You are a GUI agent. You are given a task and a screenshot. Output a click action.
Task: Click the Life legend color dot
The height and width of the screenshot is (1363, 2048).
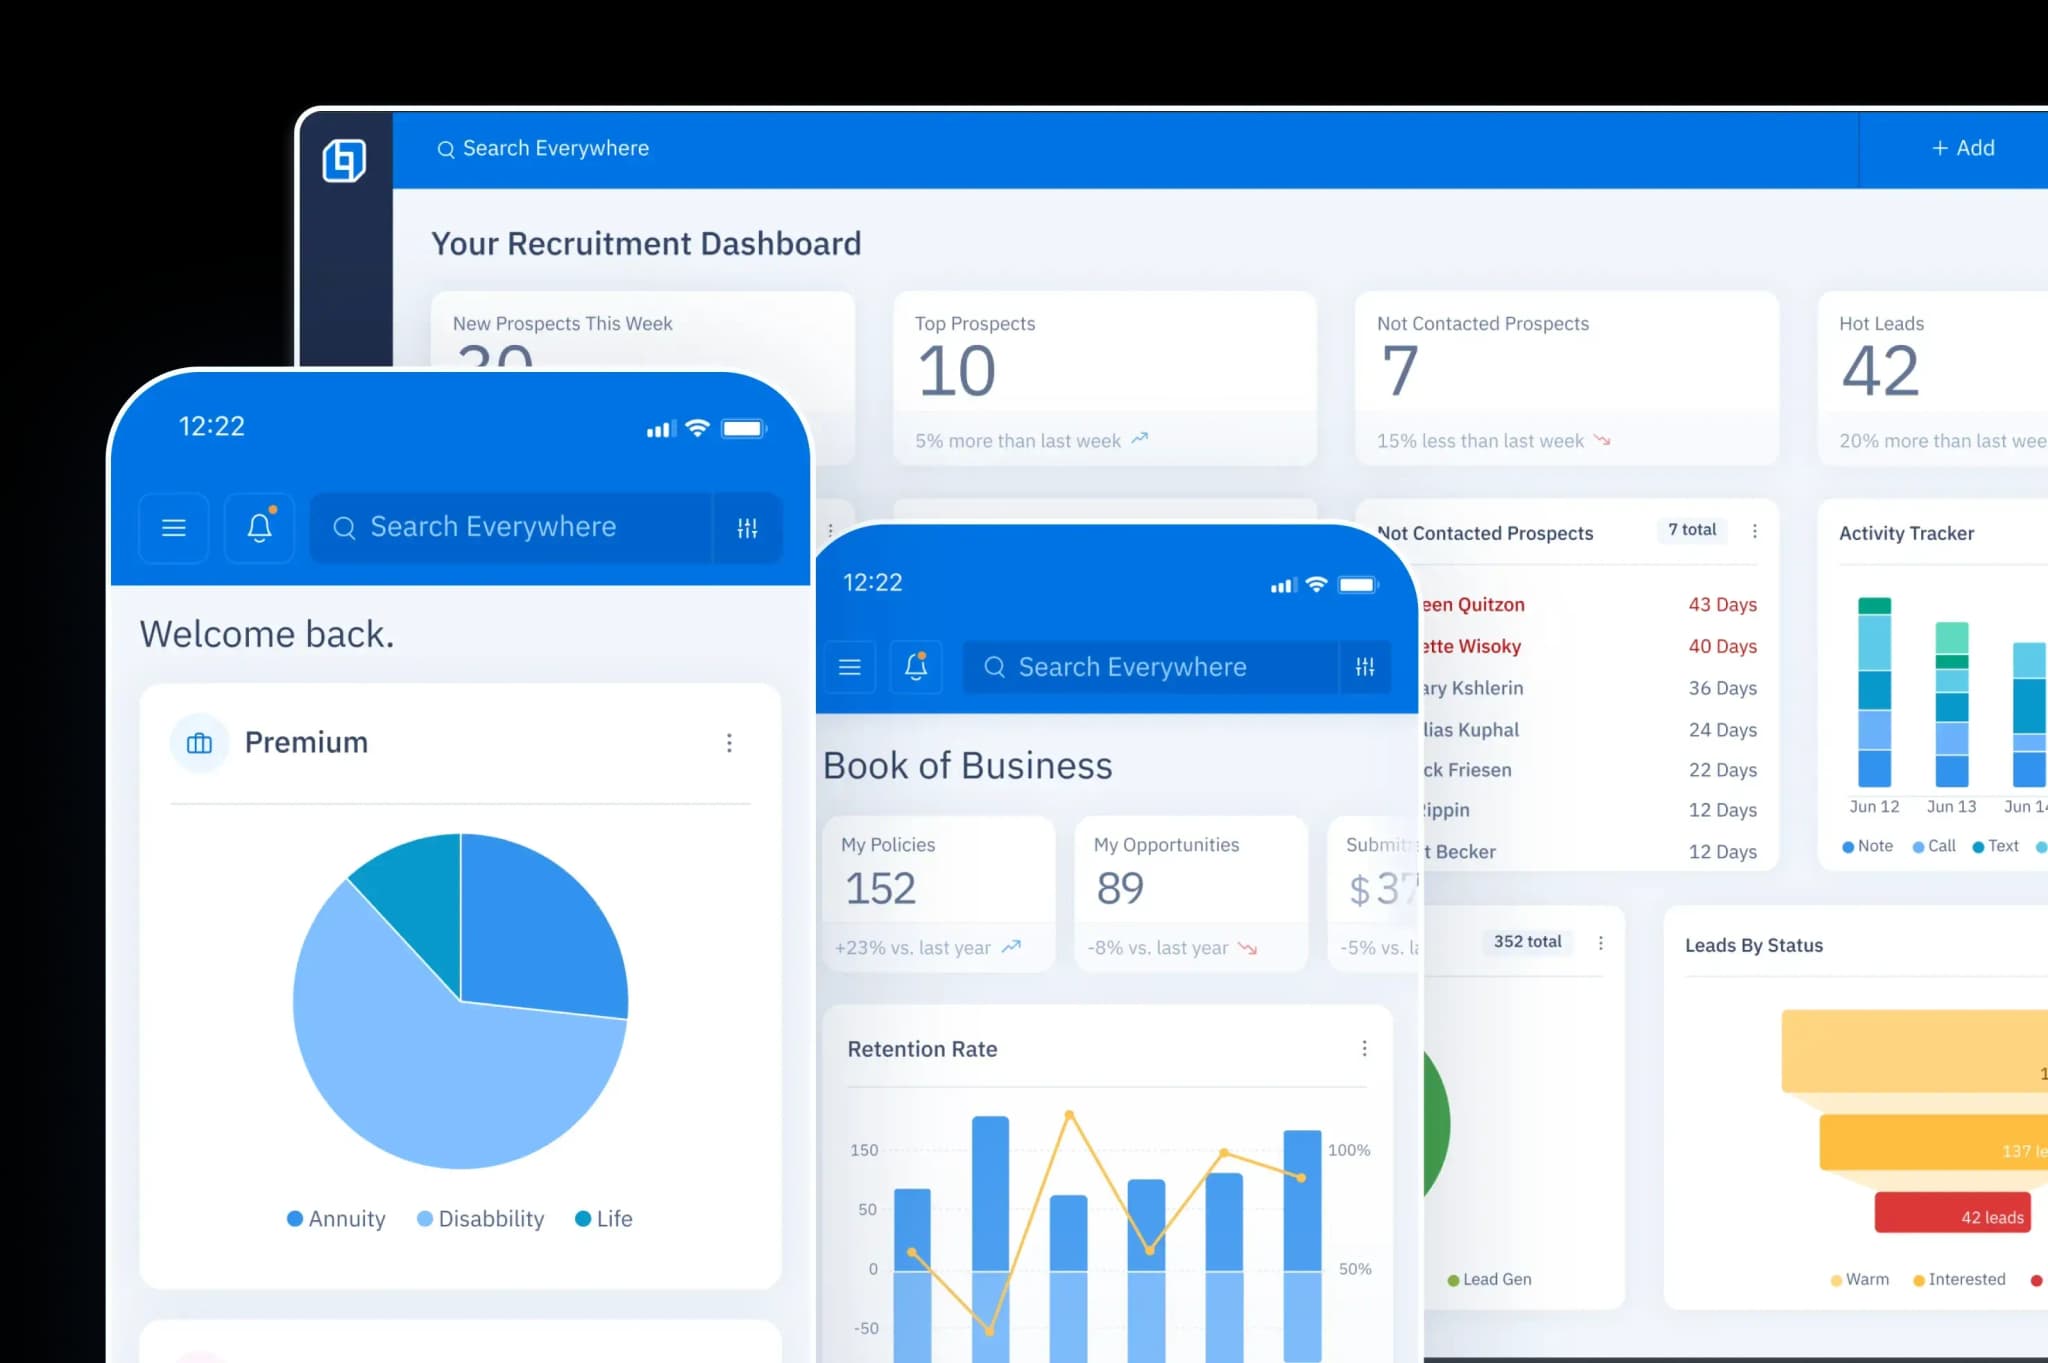[581, 1218]
